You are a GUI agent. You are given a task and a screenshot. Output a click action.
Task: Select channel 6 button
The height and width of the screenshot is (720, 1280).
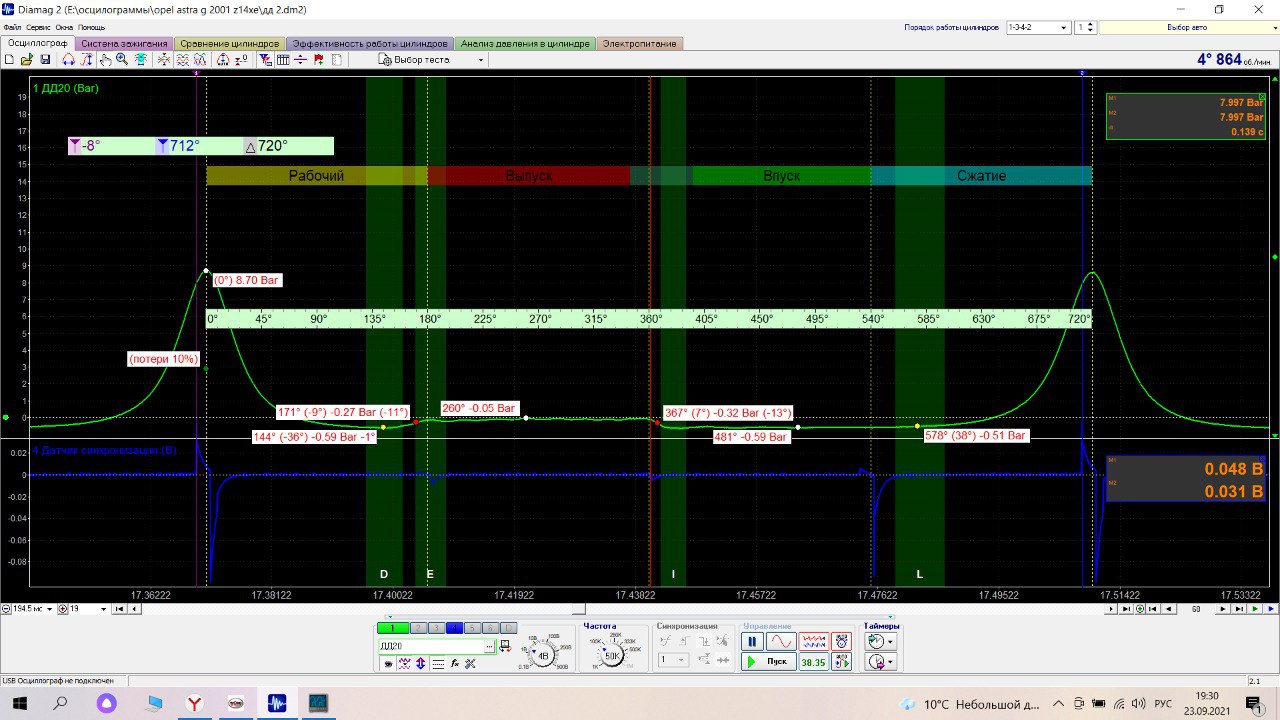490,628
